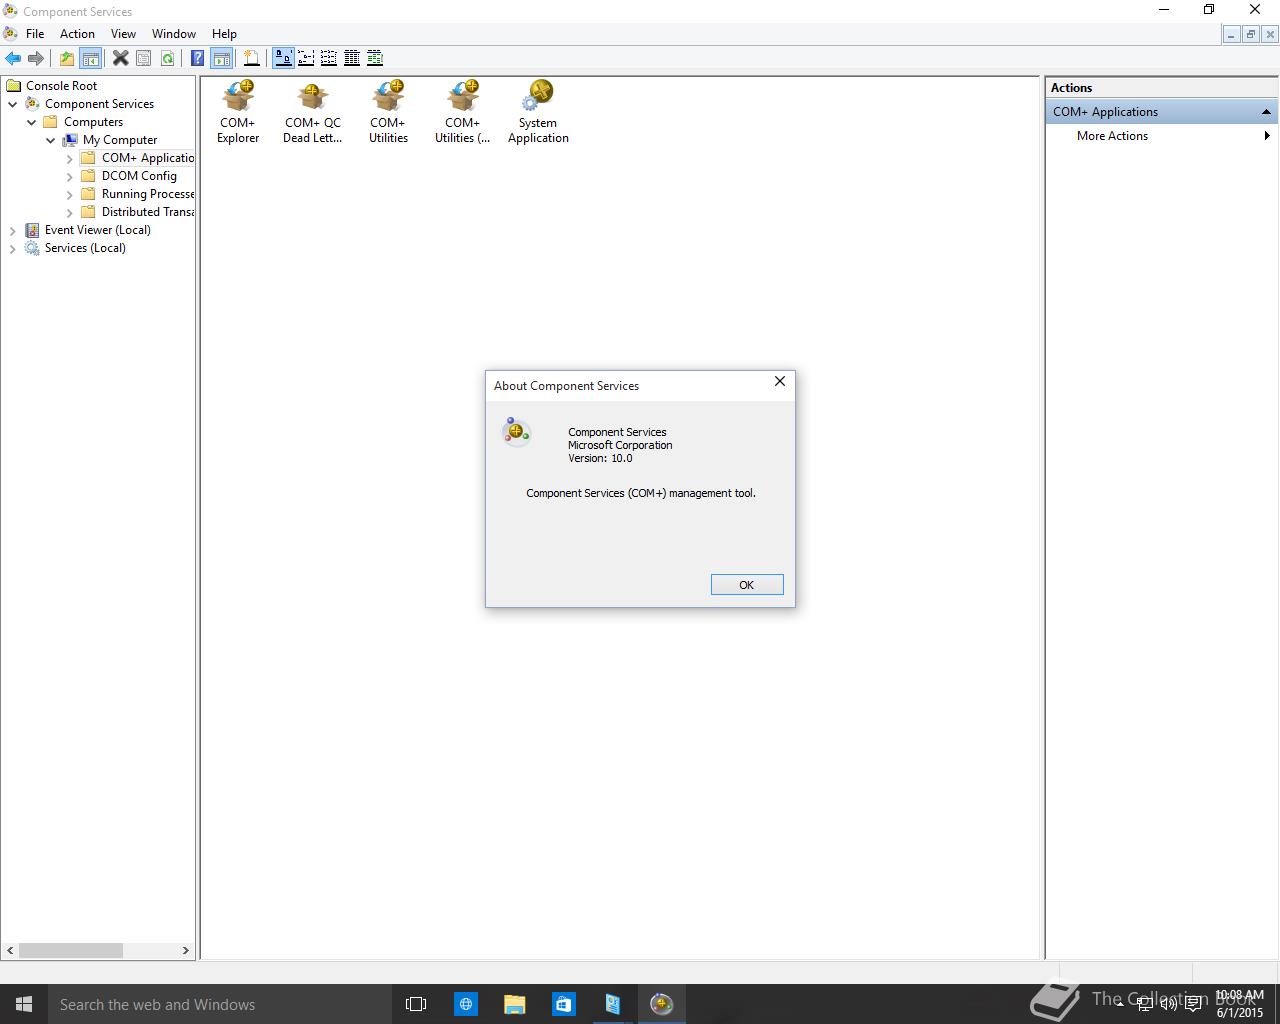Select the System Application icon
This screenshot has height=1024, width=1280.
[x=538, y=112]
